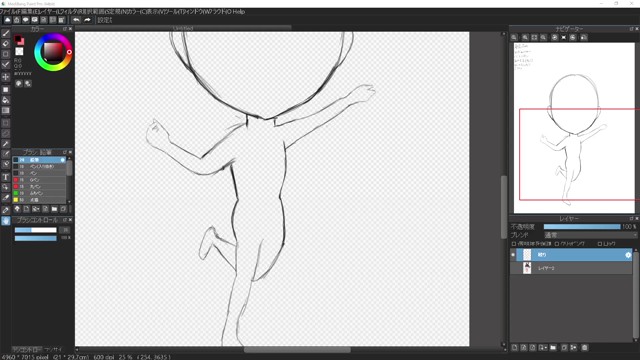This screenshot has width=640, height=360.
Task: Select the Hand pan tool
Action: tap(6, 221)
